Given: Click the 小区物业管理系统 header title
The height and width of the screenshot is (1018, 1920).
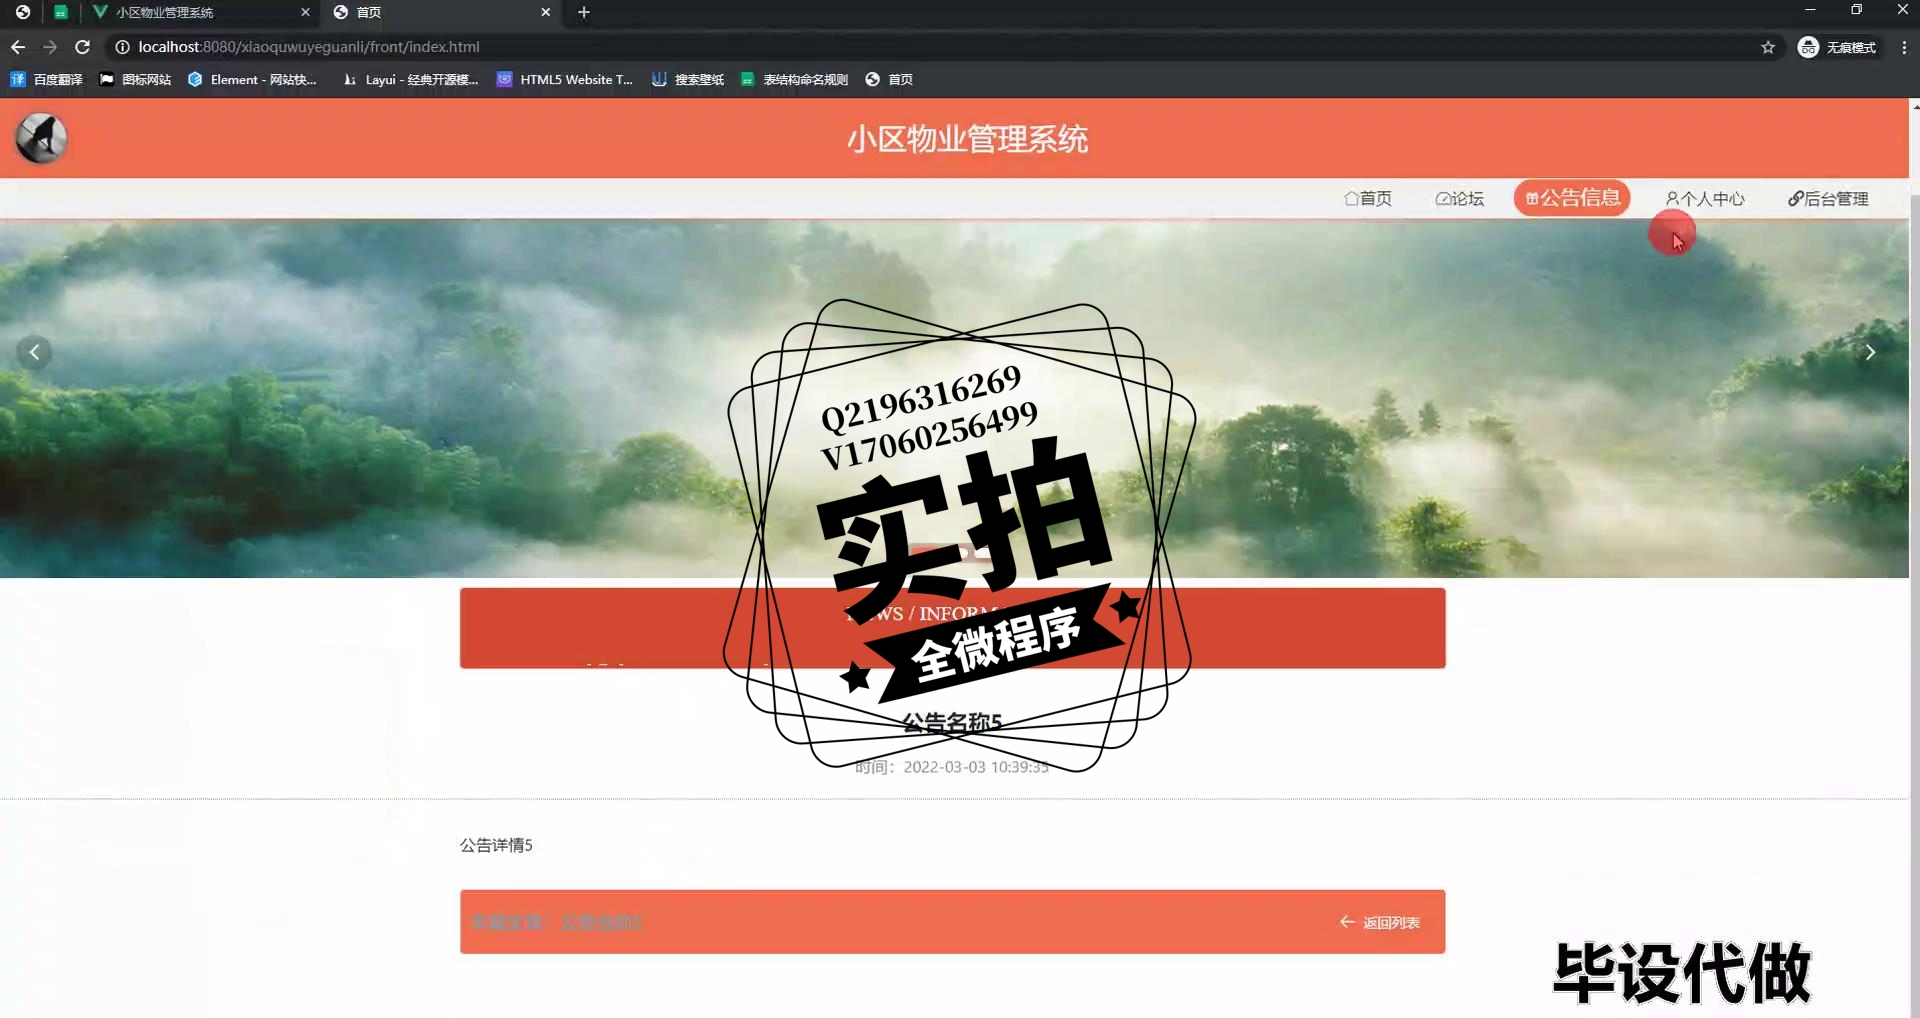Looking at the screenshot, I should 967,139.
